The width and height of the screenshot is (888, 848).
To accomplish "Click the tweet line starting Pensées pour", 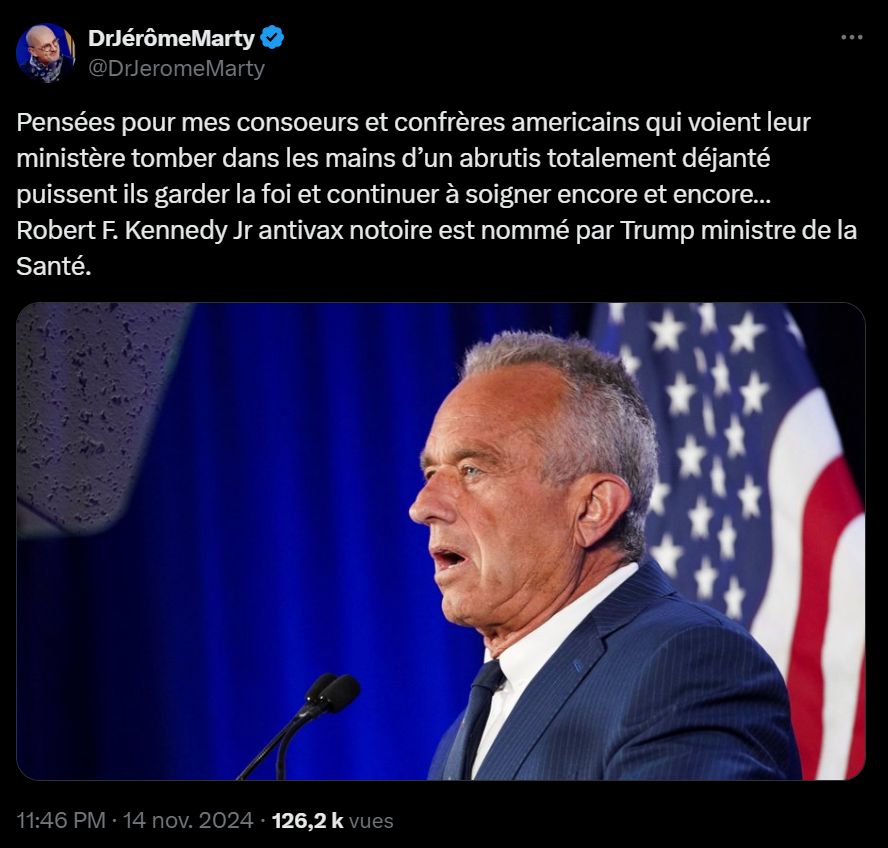I will tap(413, 122).
